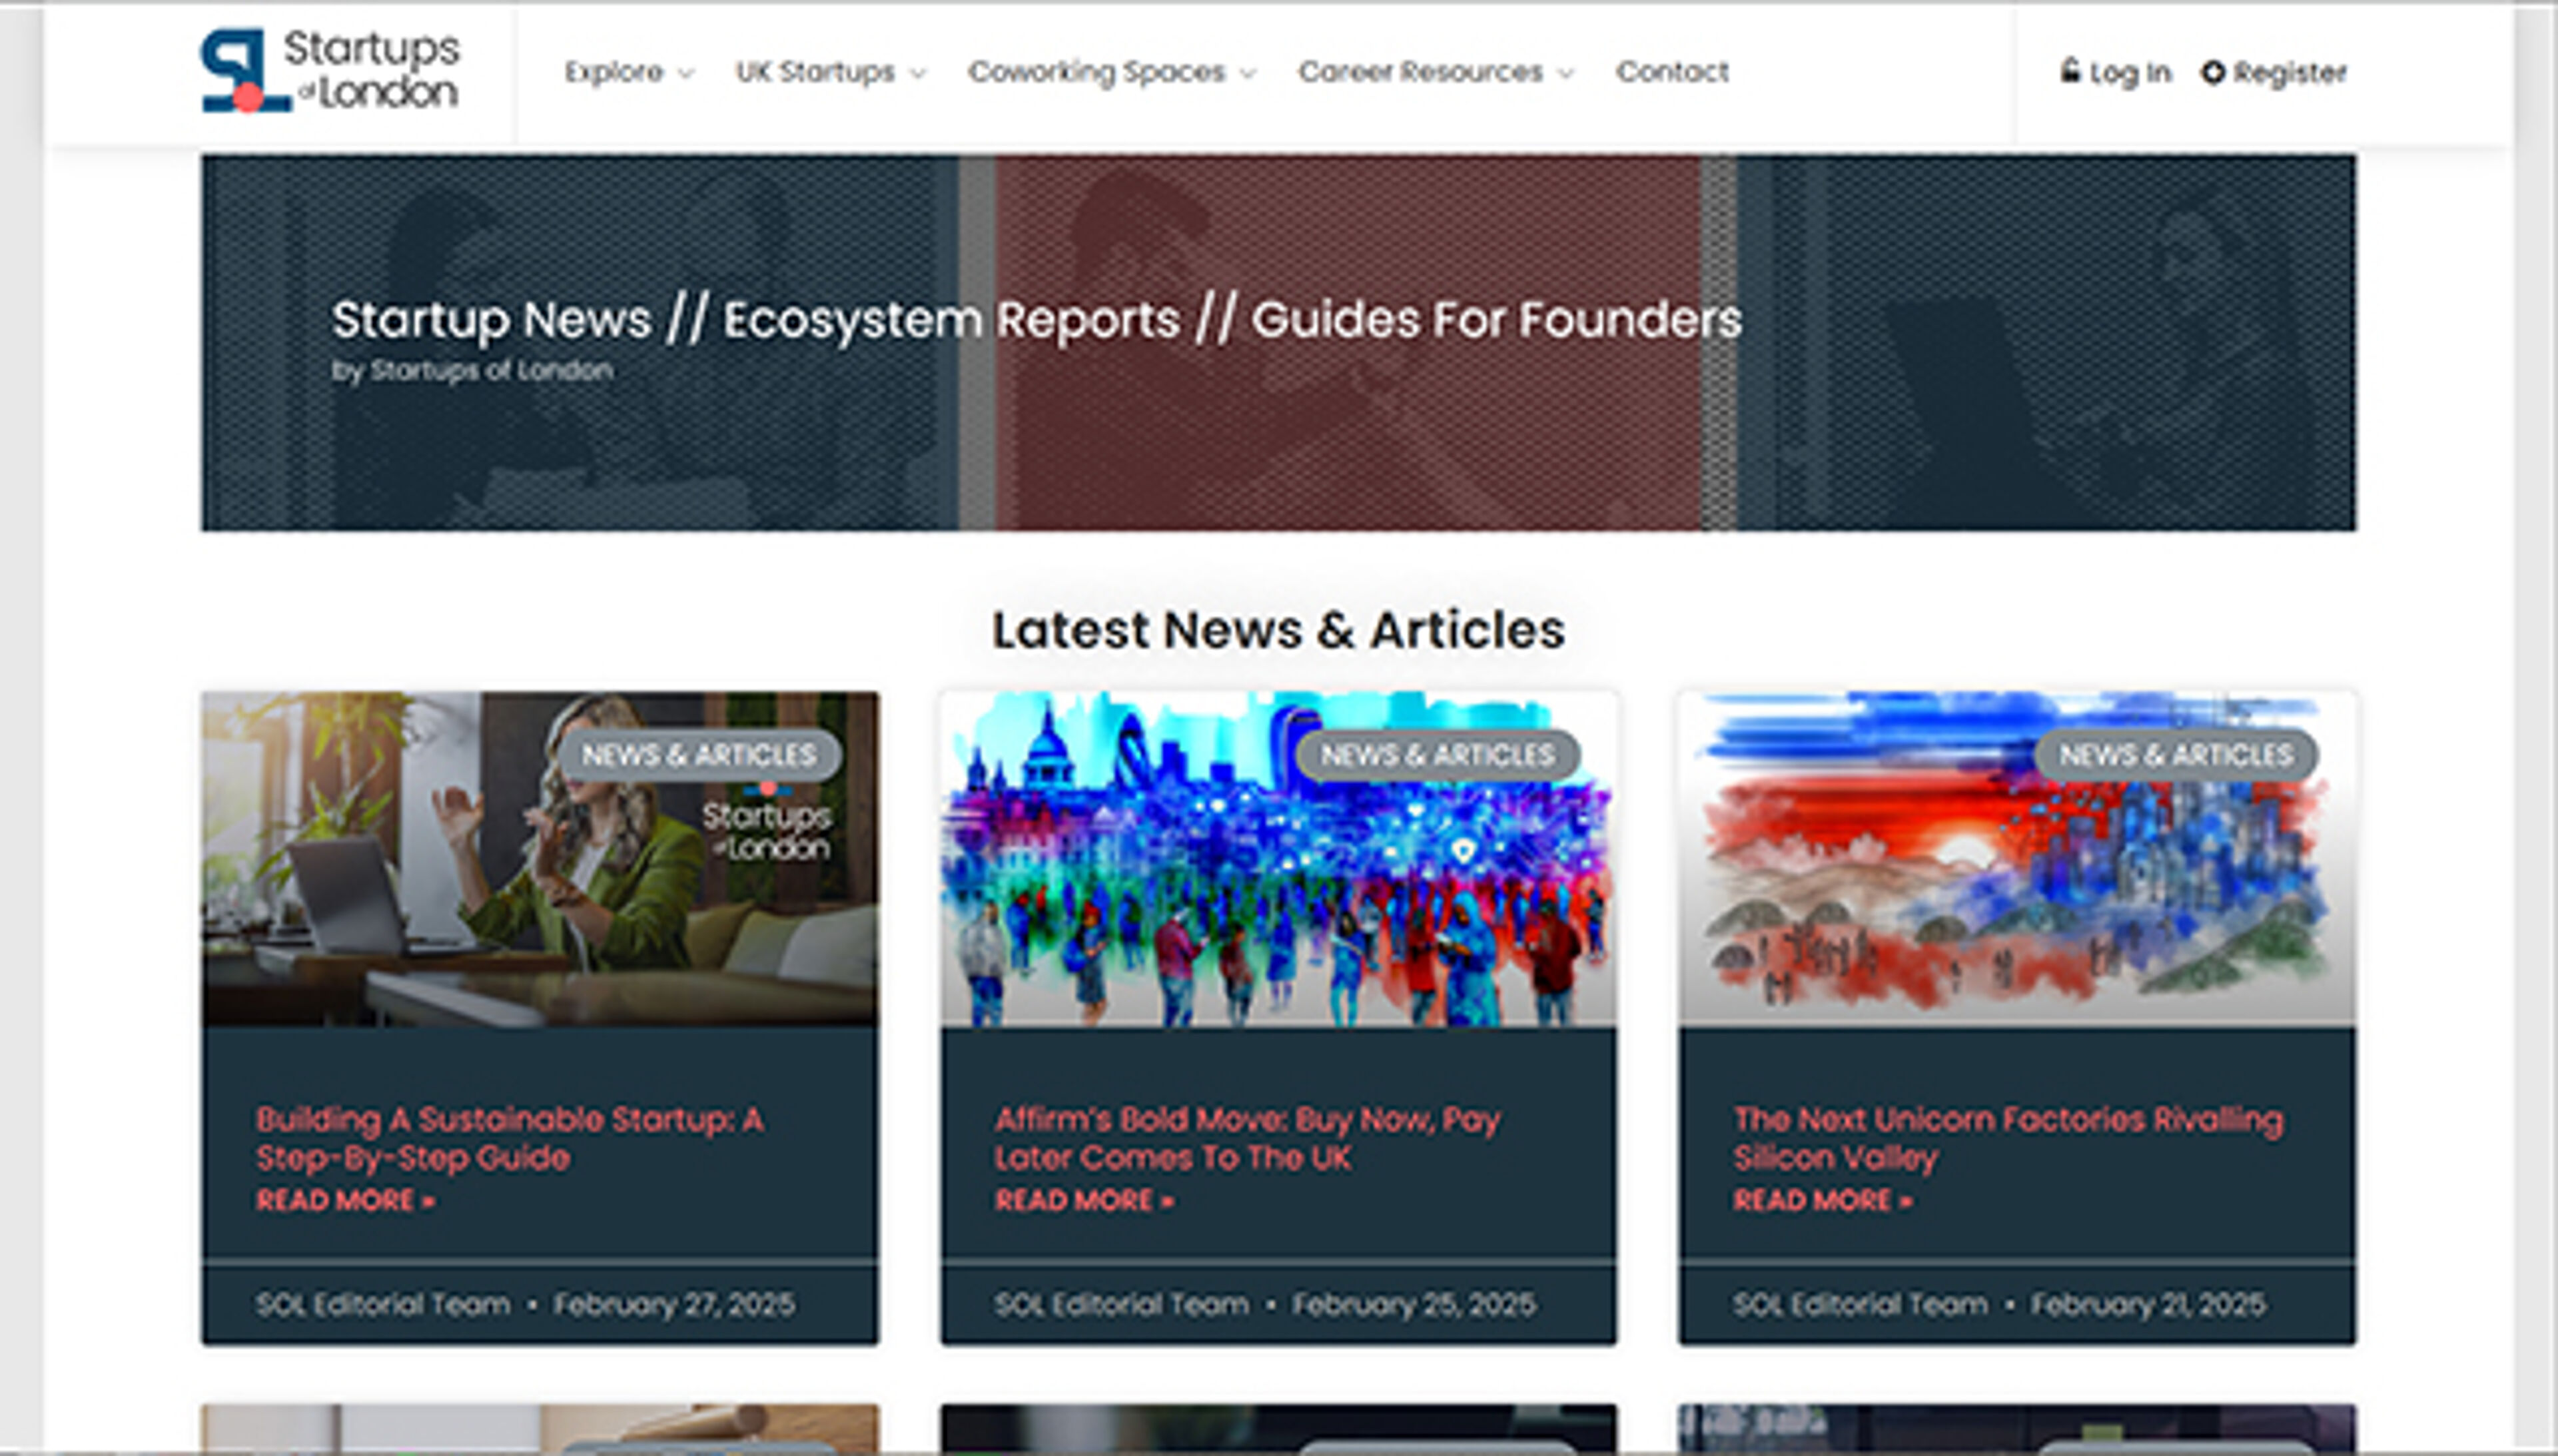2558x1456 pixels.
Task: Click the SOL Editorial Team author link
Action: pos(383,1304)
